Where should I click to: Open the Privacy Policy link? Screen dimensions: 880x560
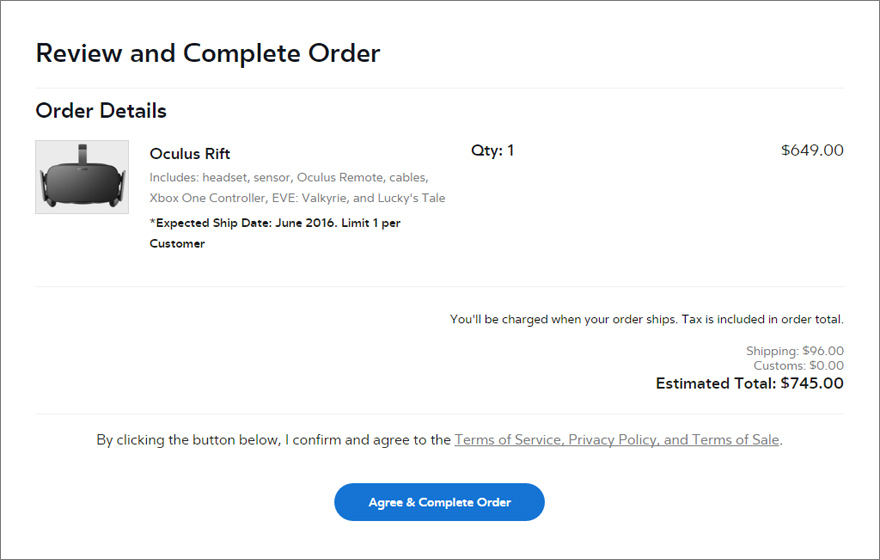coord(614,439)
